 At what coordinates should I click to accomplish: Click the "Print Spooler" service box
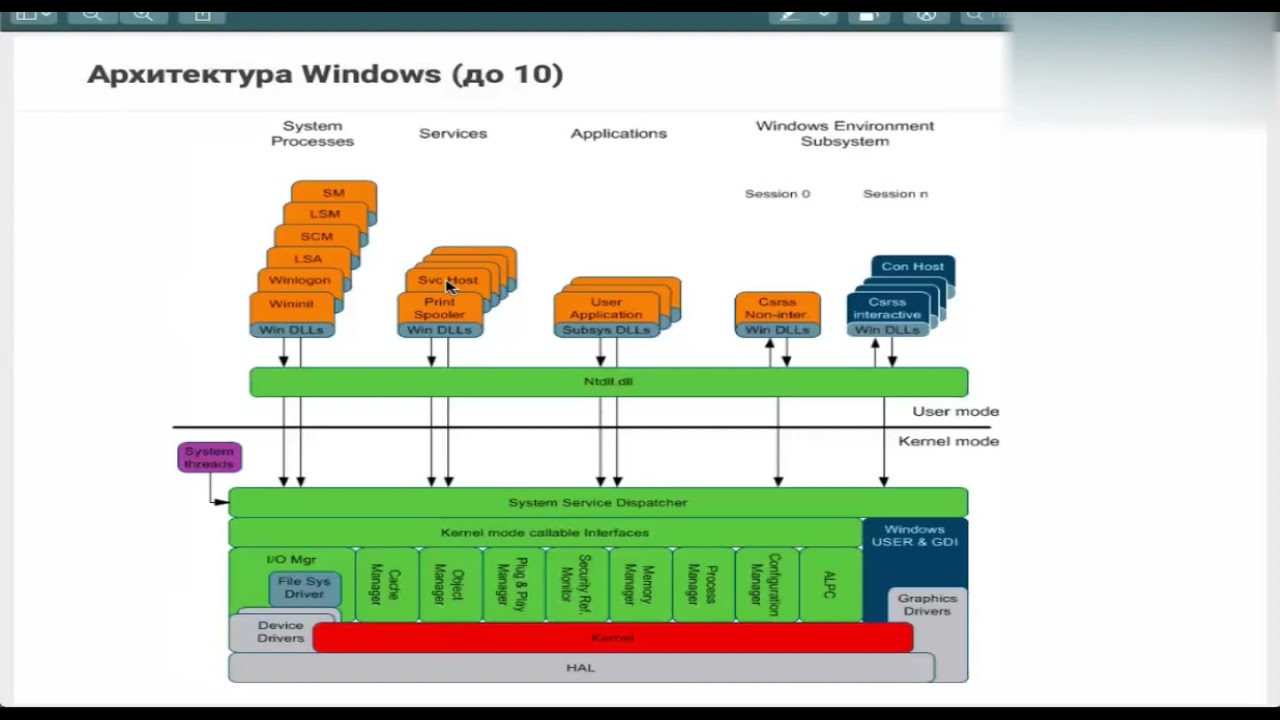[439, 308]
